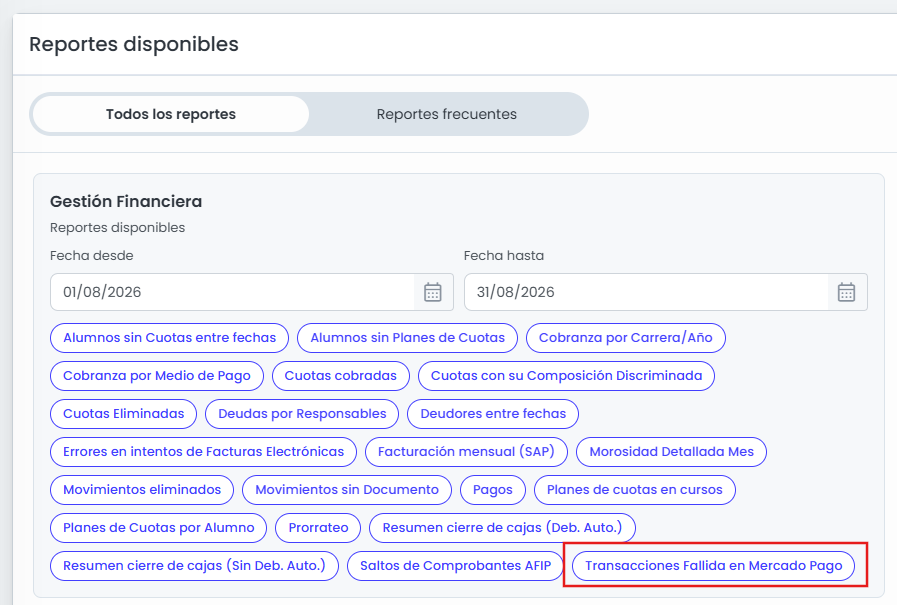Open Planes de cuotas en cursos report
Viewport: 897px width, 605px height.
[x=635, y=490]
